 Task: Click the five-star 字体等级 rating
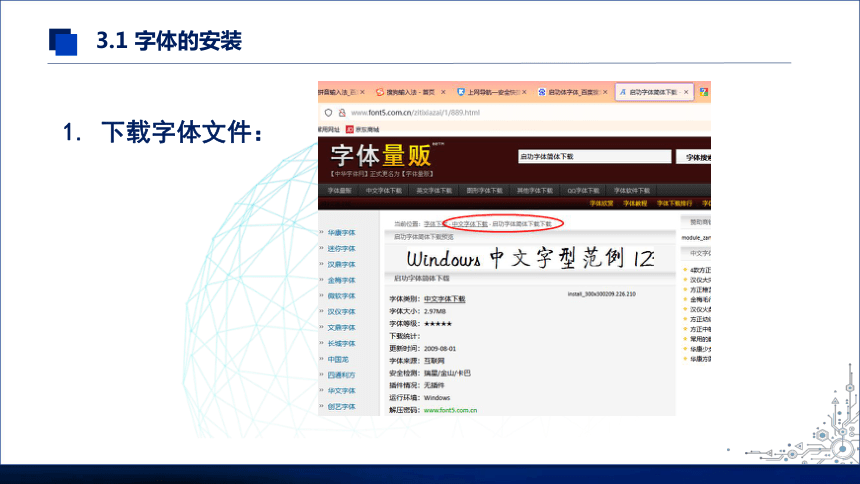click(x=438, y=324)
